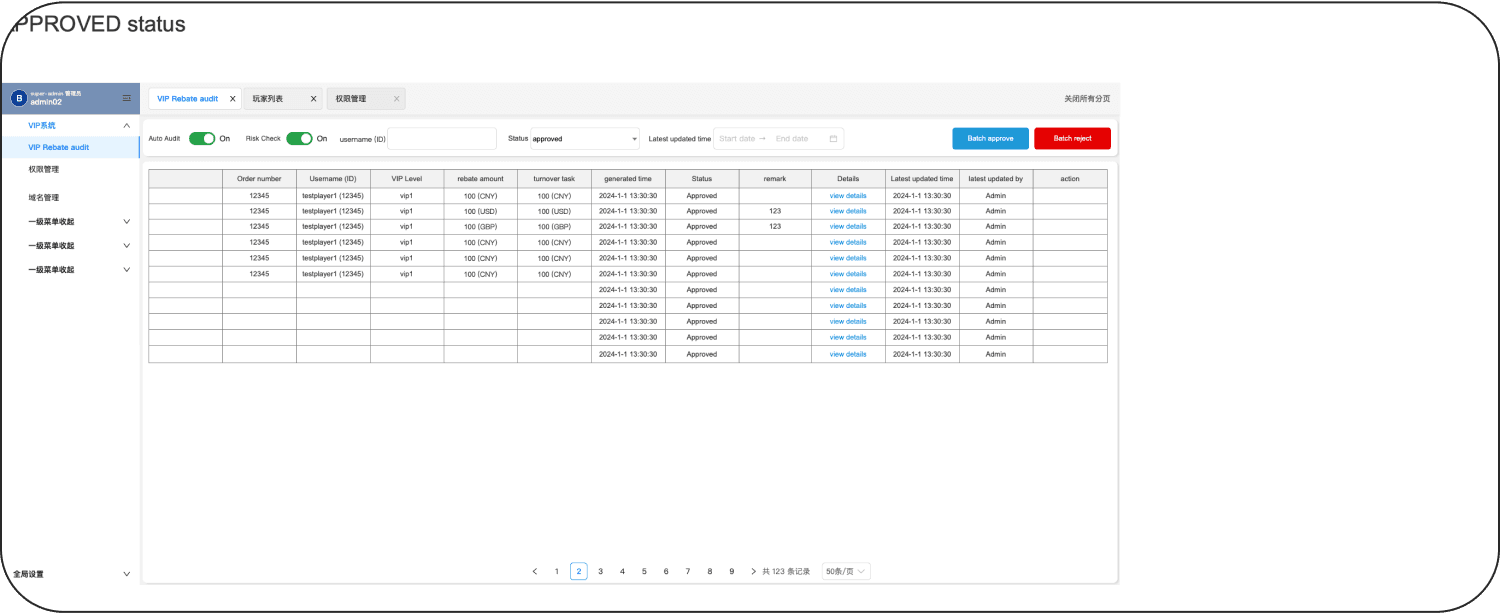Click the action column header
Viewport: 1500px width, 613px height.
(x=1070, y=178)
